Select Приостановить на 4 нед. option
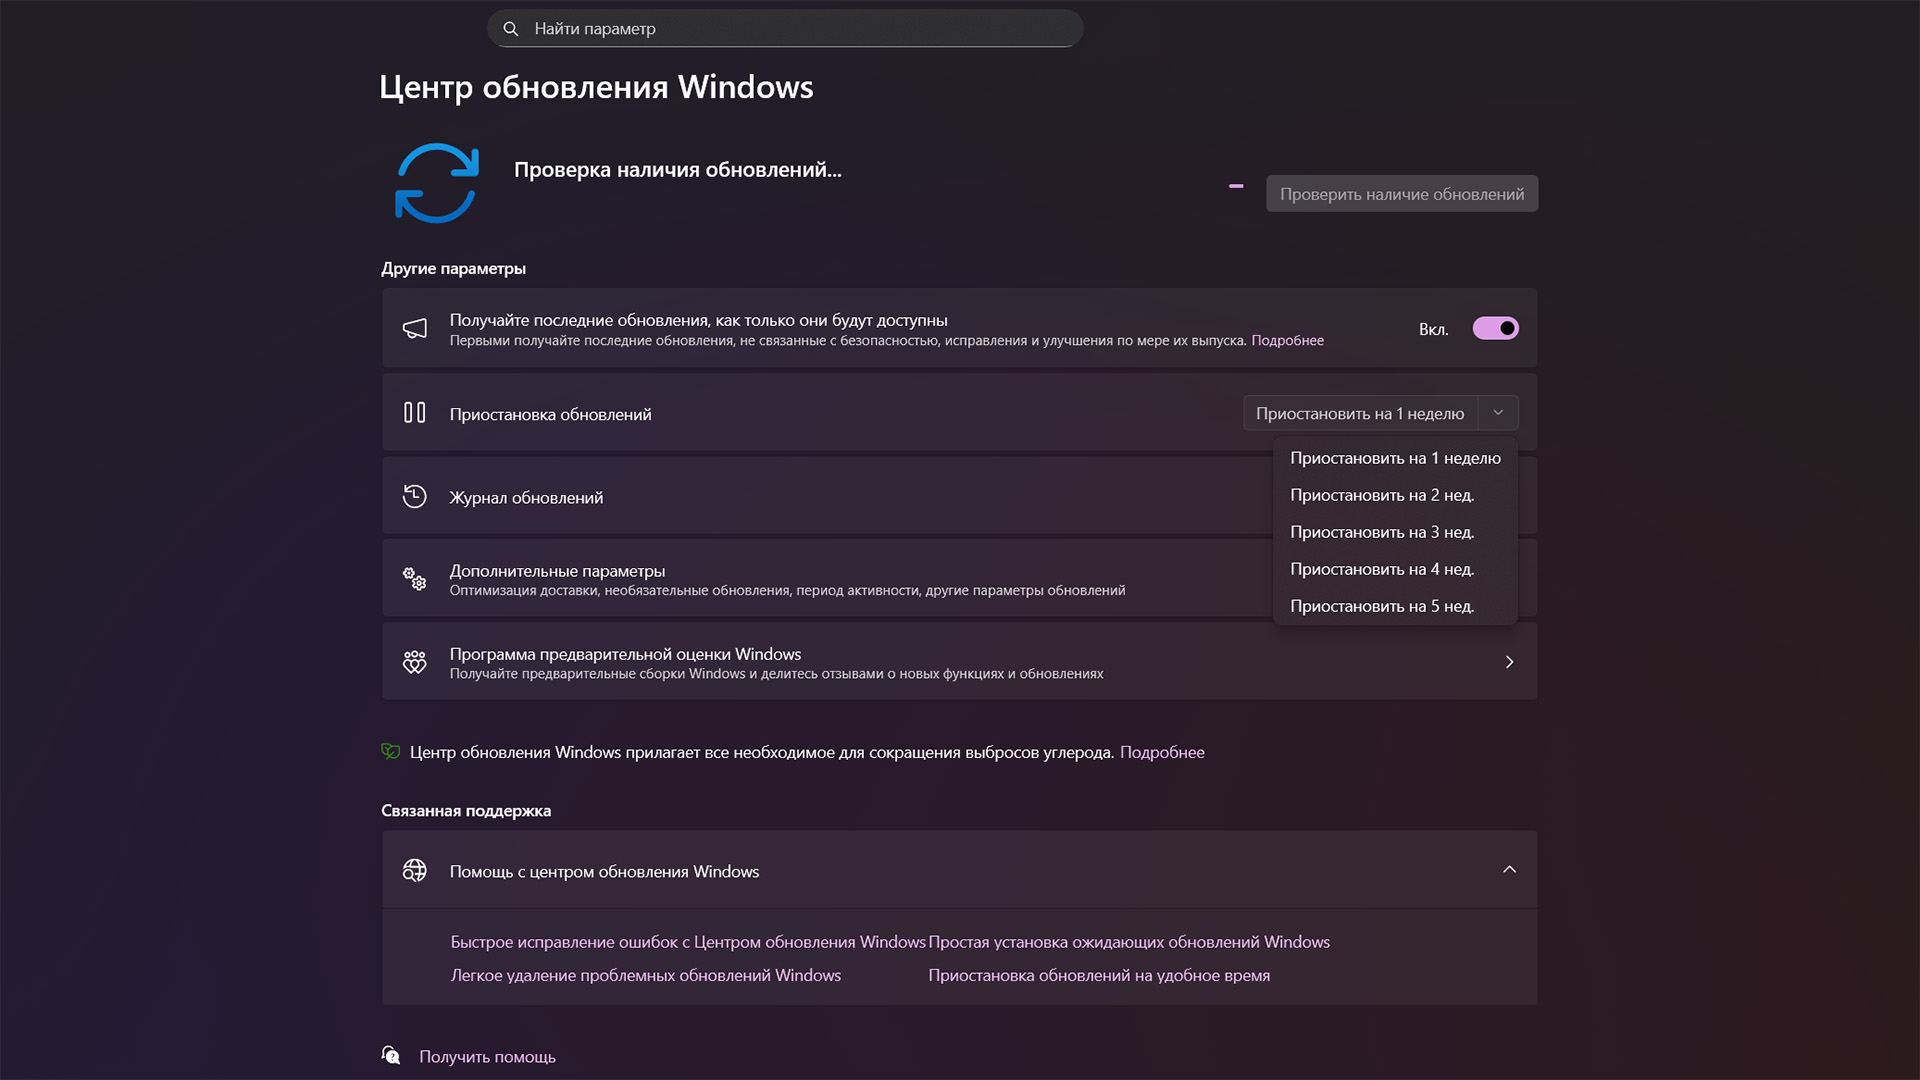Screen dimensions: 1920x1080 tap(1396, 569)
